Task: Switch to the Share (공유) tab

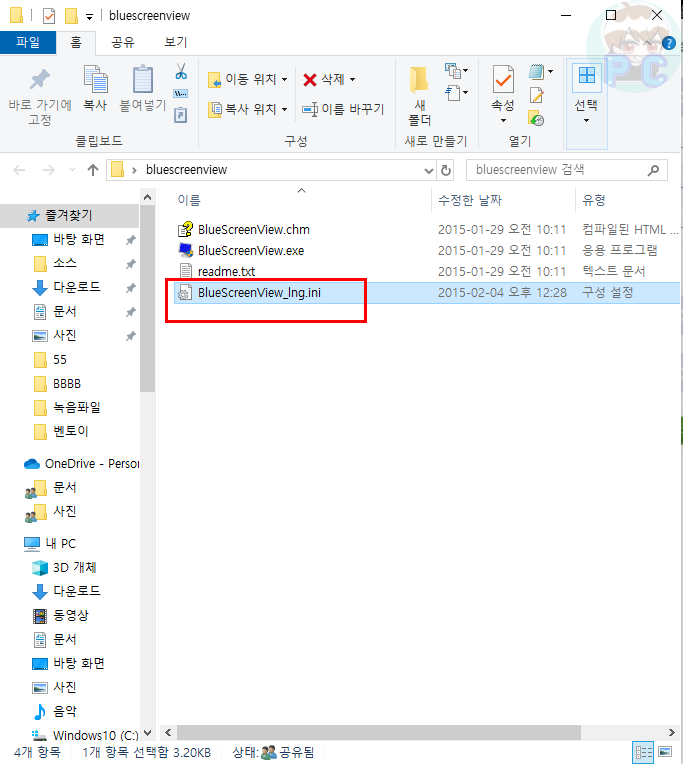Action: pyautogui.click(x=123, y=42)
